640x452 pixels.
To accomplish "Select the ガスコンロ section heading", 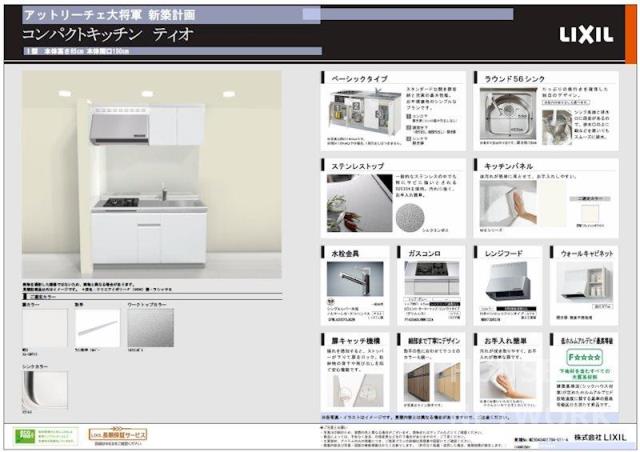I will click(424, 254).
